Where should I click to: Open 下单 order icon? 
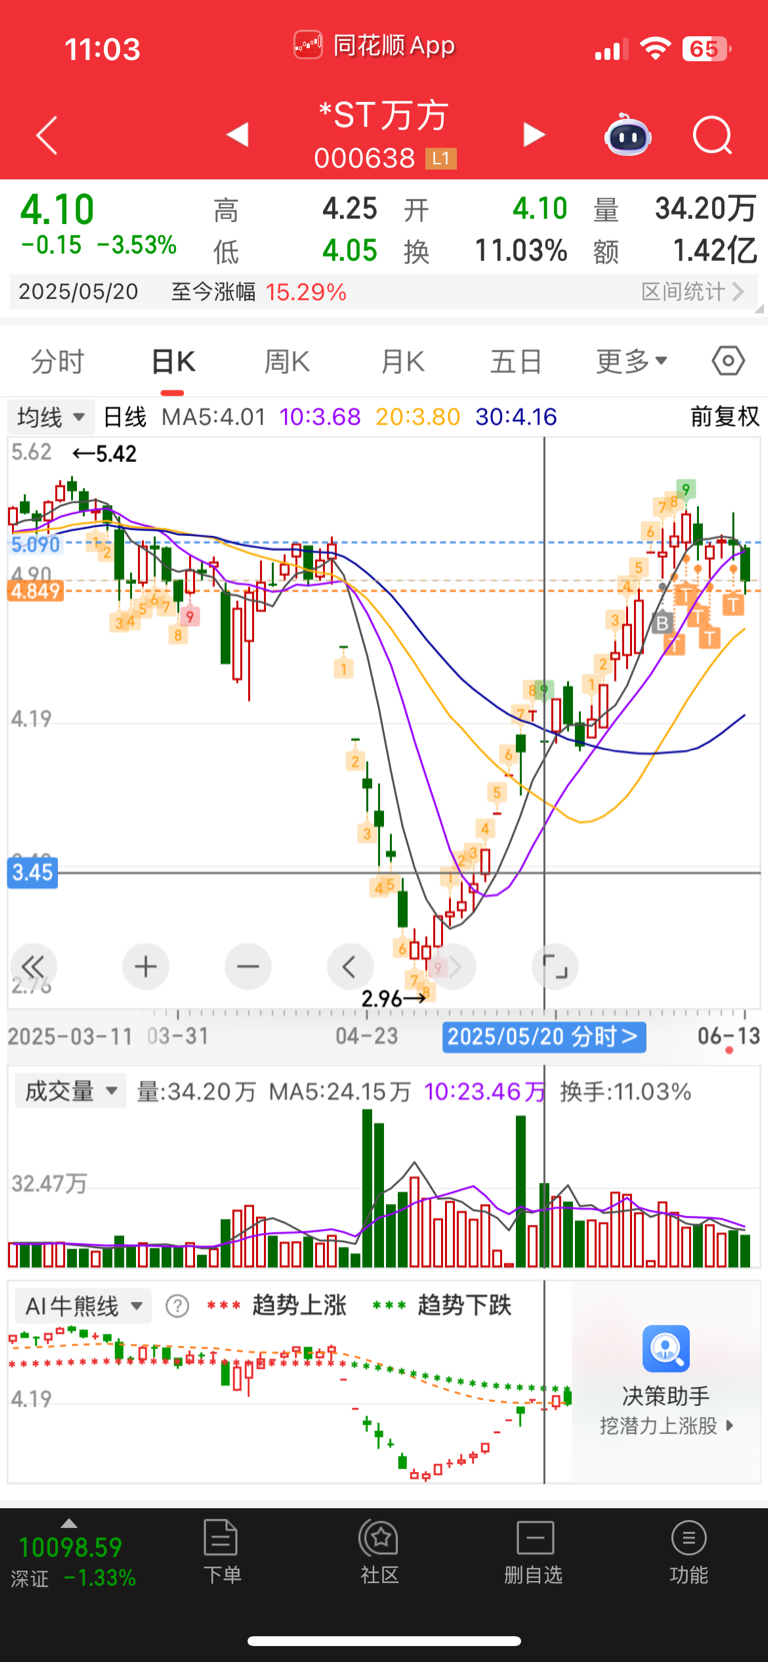pos(220,1537)
